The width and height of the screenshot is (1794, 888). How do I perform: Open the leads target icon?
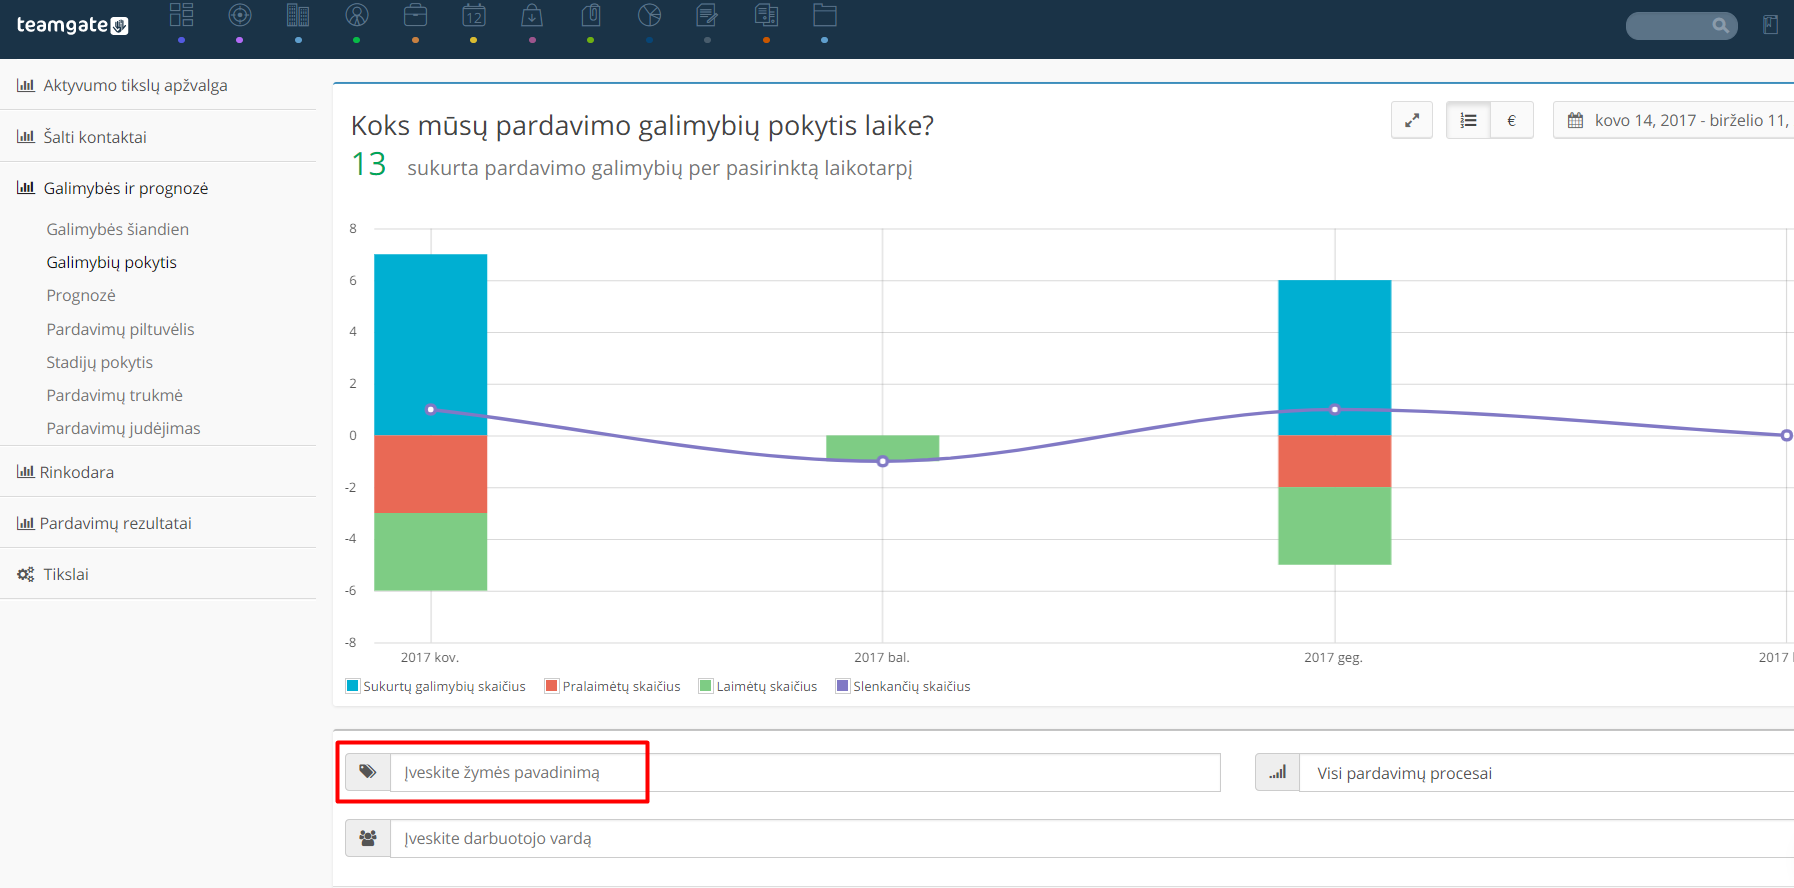point(240,15)
